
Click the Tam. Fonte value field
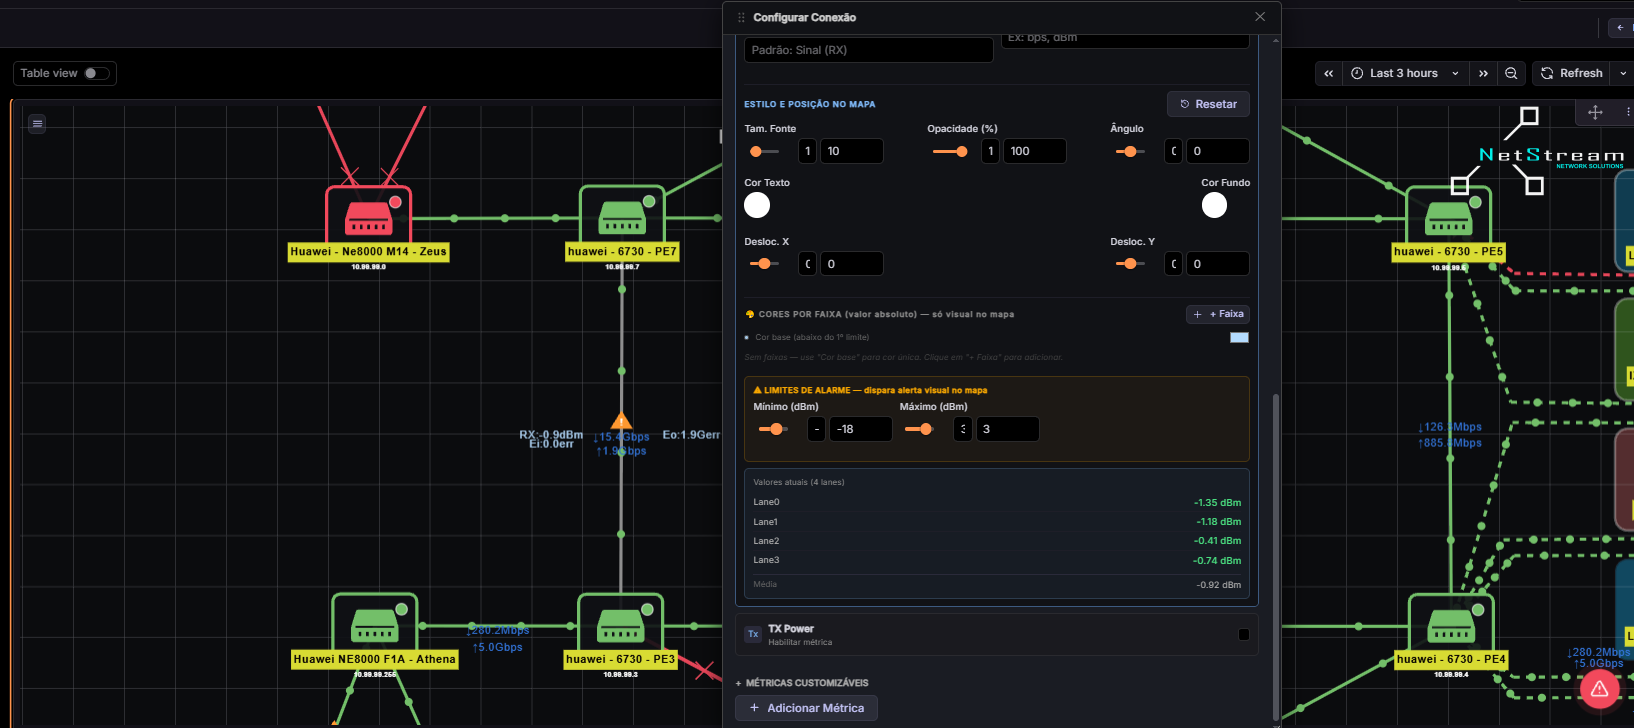pyautogui.click(x=852, y=151)
